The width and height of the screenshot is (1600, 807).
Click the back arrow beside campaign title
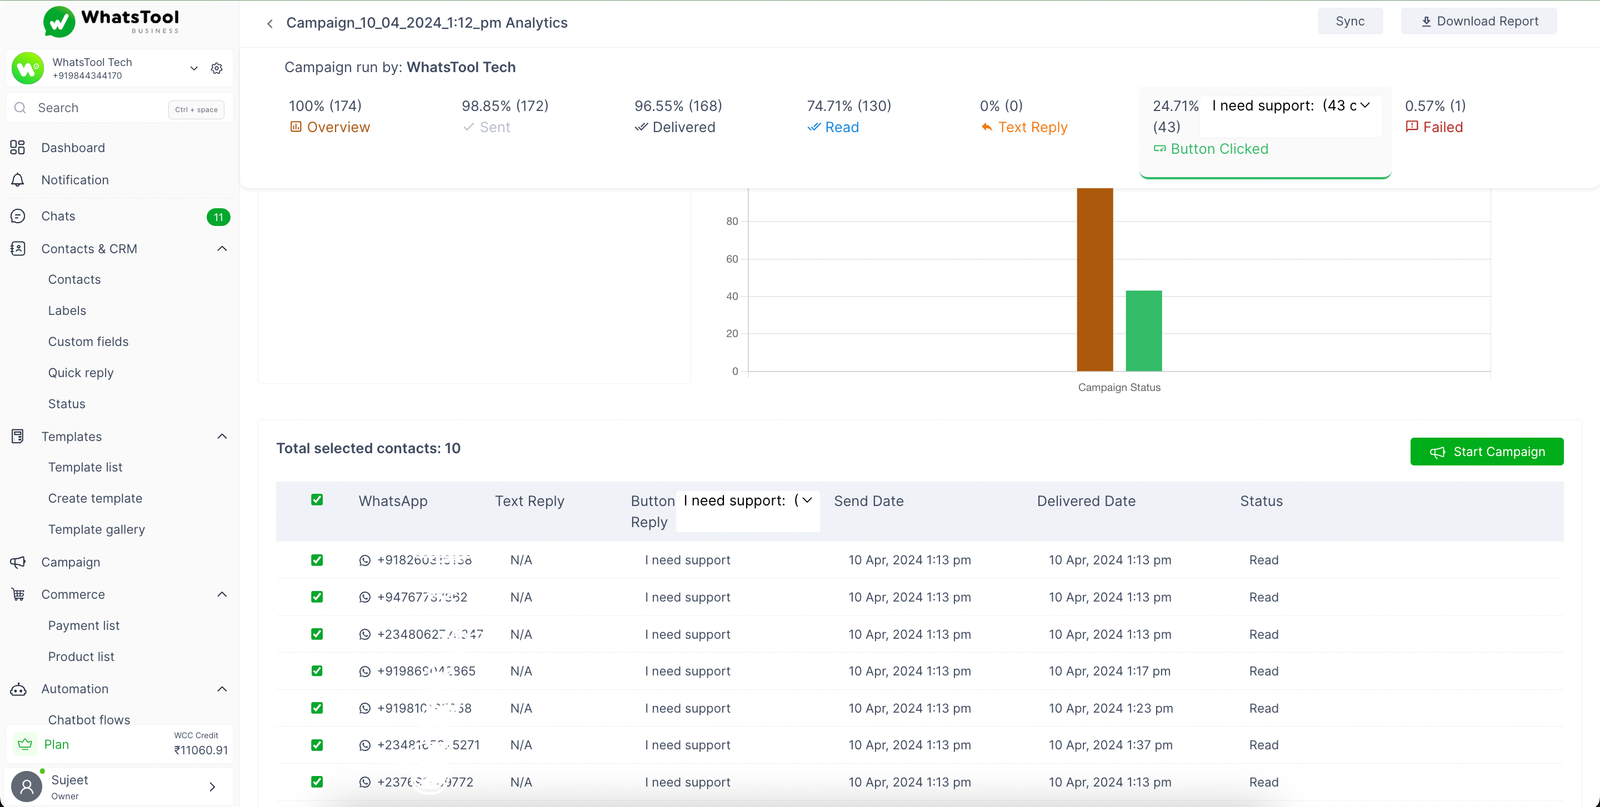click(x=269, y=23)
